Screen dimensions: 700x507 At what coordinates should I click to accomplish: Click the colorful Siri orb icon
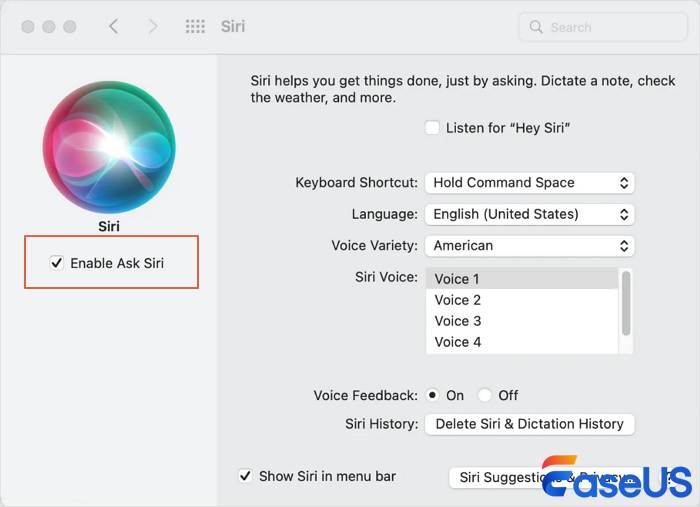pyautogui.click(x=109, y=147)
